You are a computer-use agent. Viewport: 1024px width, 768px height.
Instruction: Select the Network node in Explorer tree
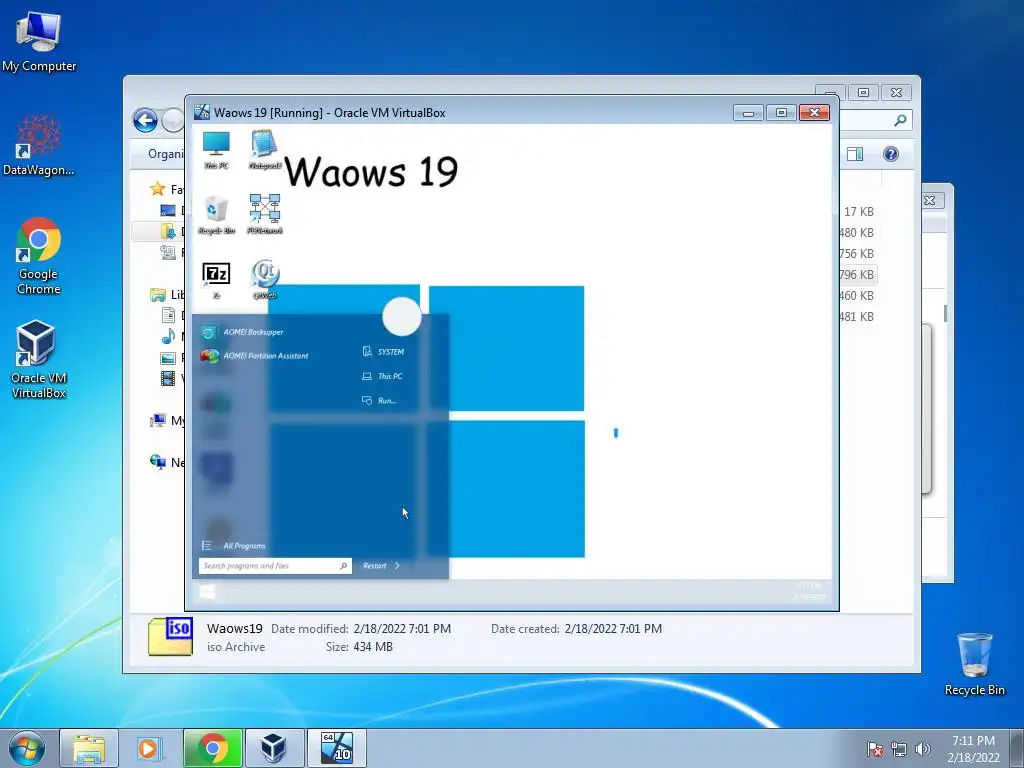167,462
